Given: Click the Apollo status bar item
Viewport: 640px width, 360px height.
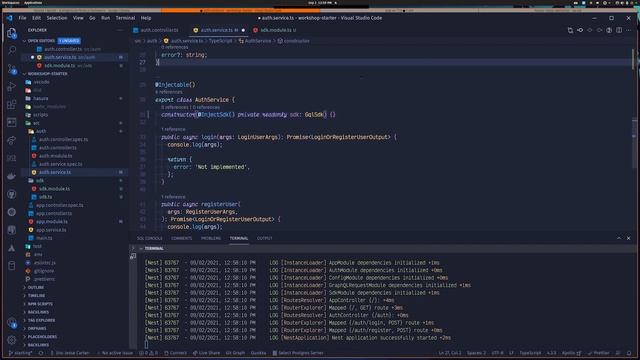Looking at the screenshot, I should [x=571, y=353].
